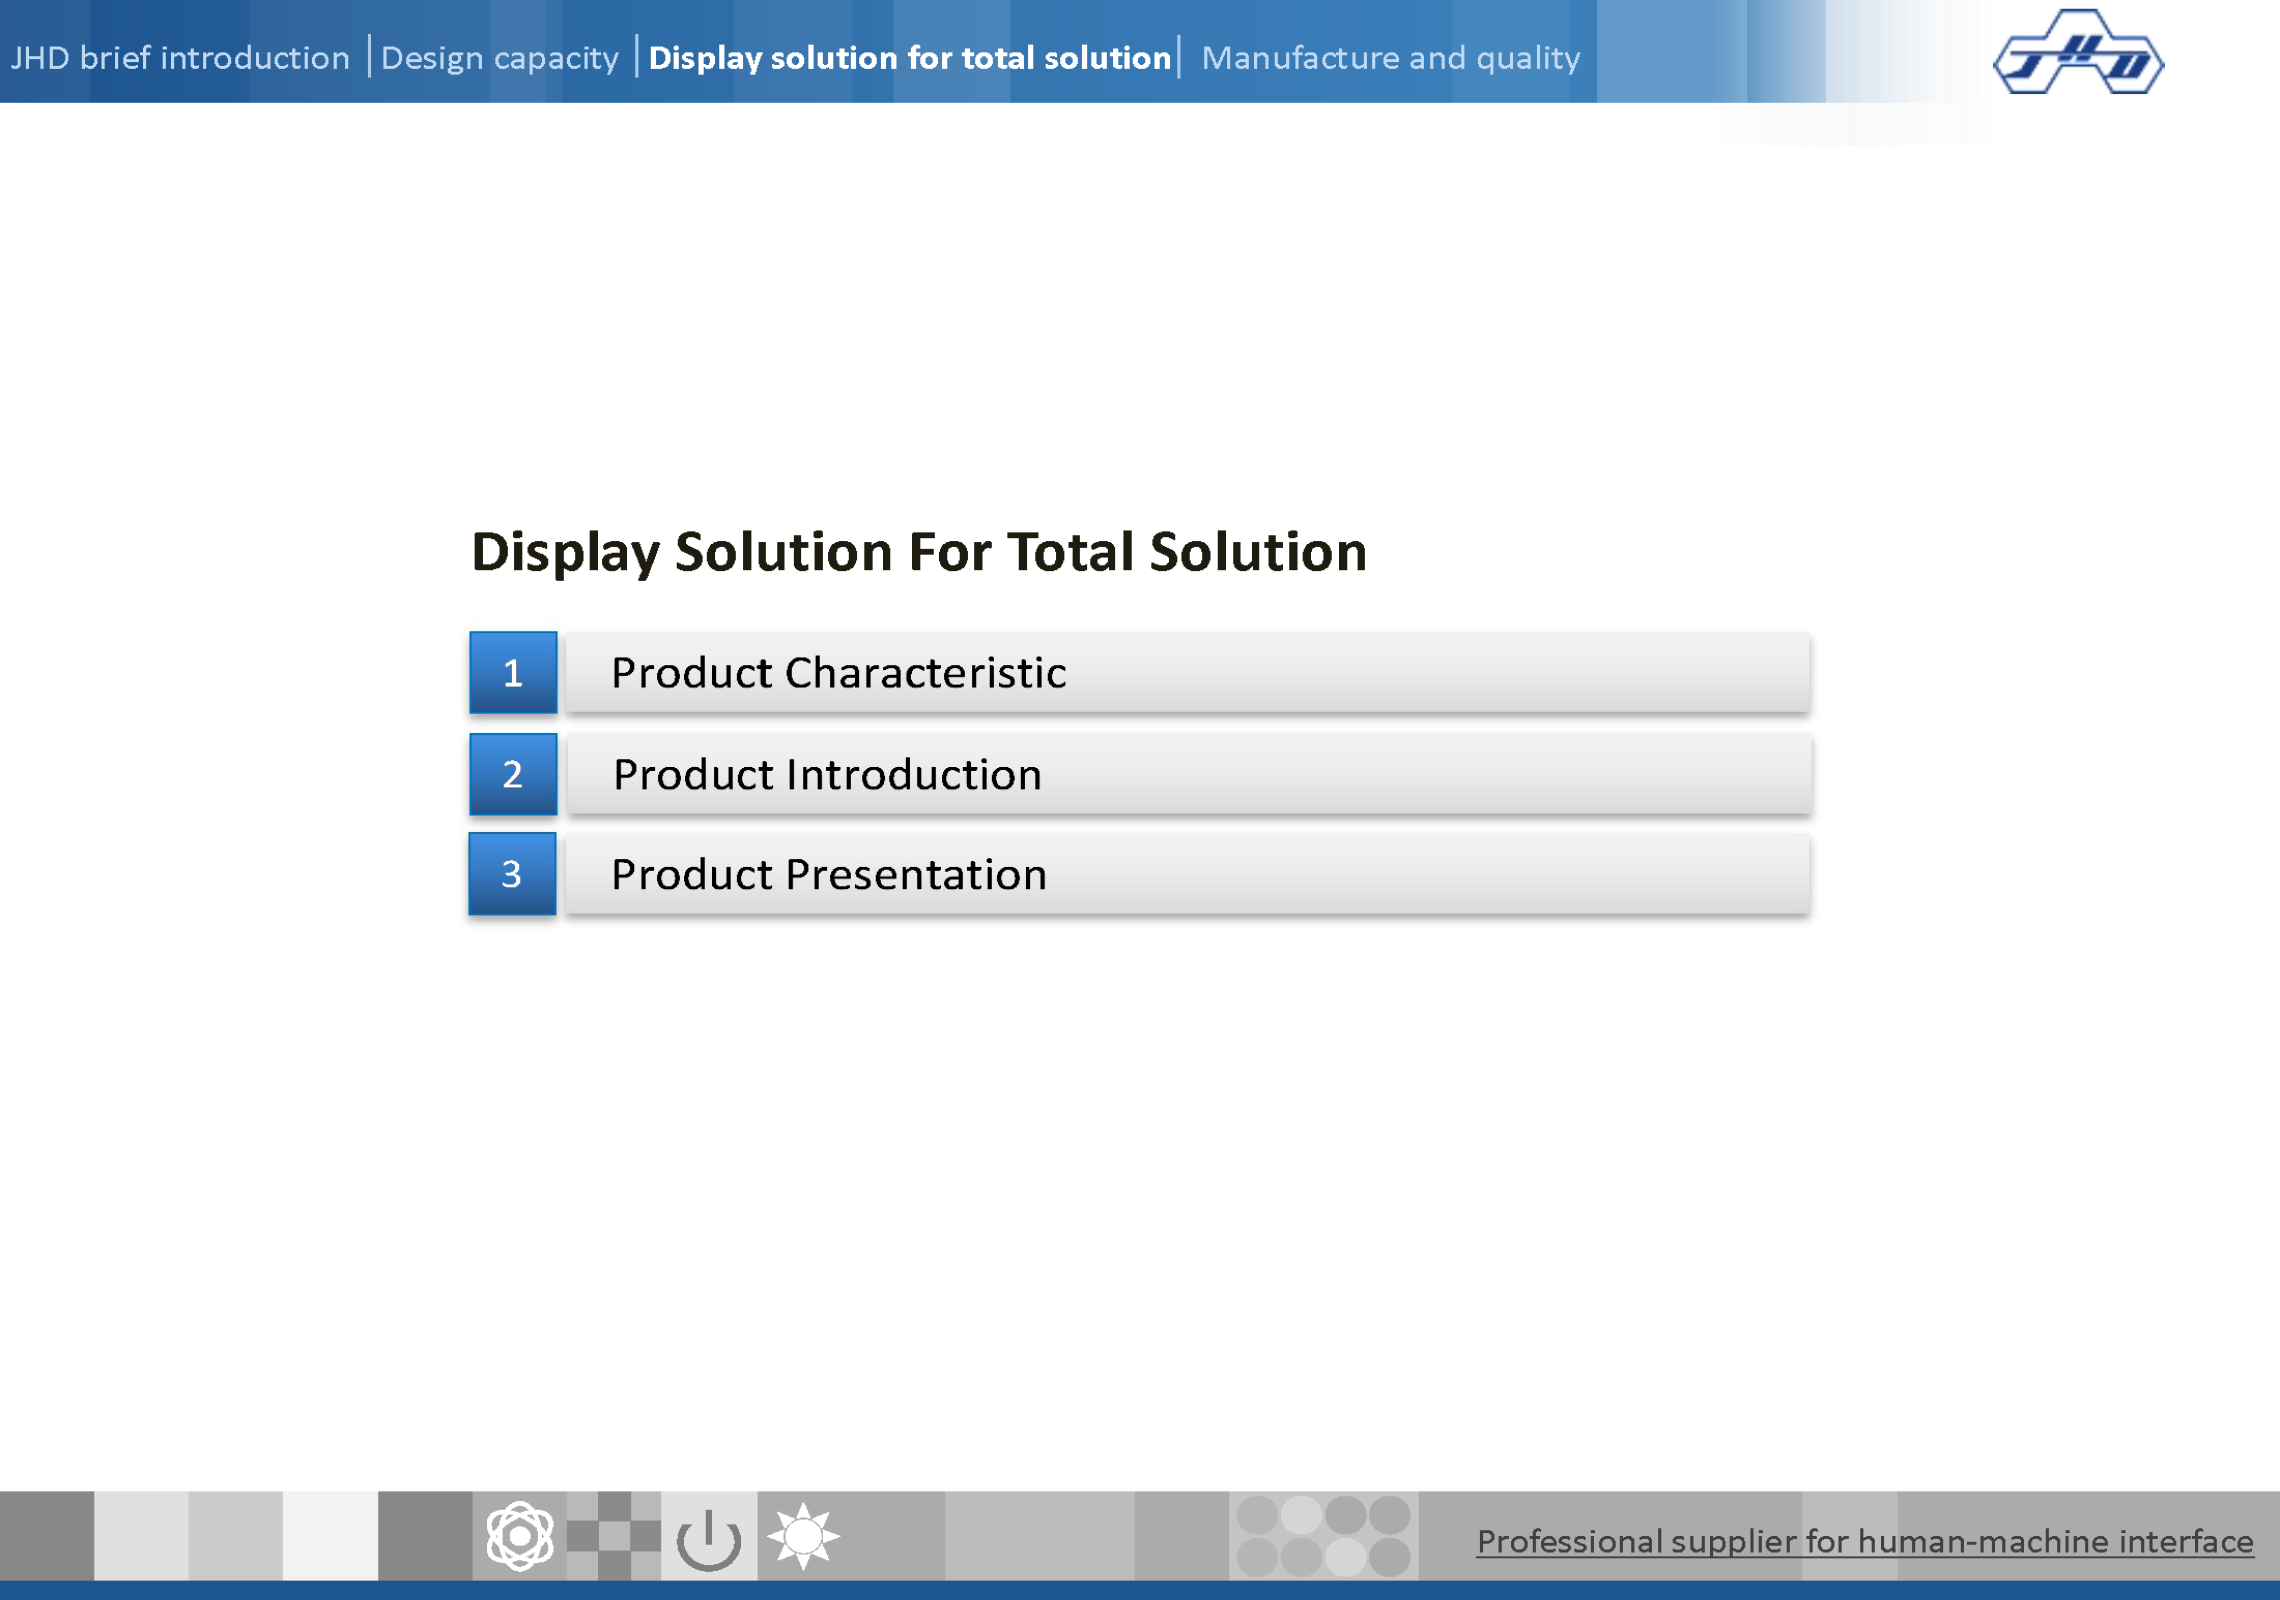Screen dimensions: 2280x1600
Task: Click the Display Solution For Total Solution heading
Action: tap(918, 552)
